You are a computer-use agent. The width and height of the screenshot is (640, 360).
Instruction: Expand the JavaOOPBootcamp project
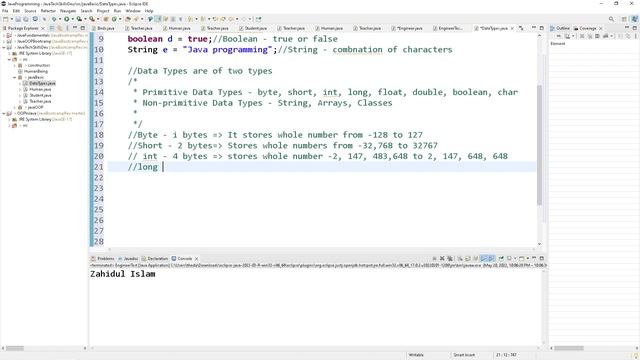(x=4, y=41)
